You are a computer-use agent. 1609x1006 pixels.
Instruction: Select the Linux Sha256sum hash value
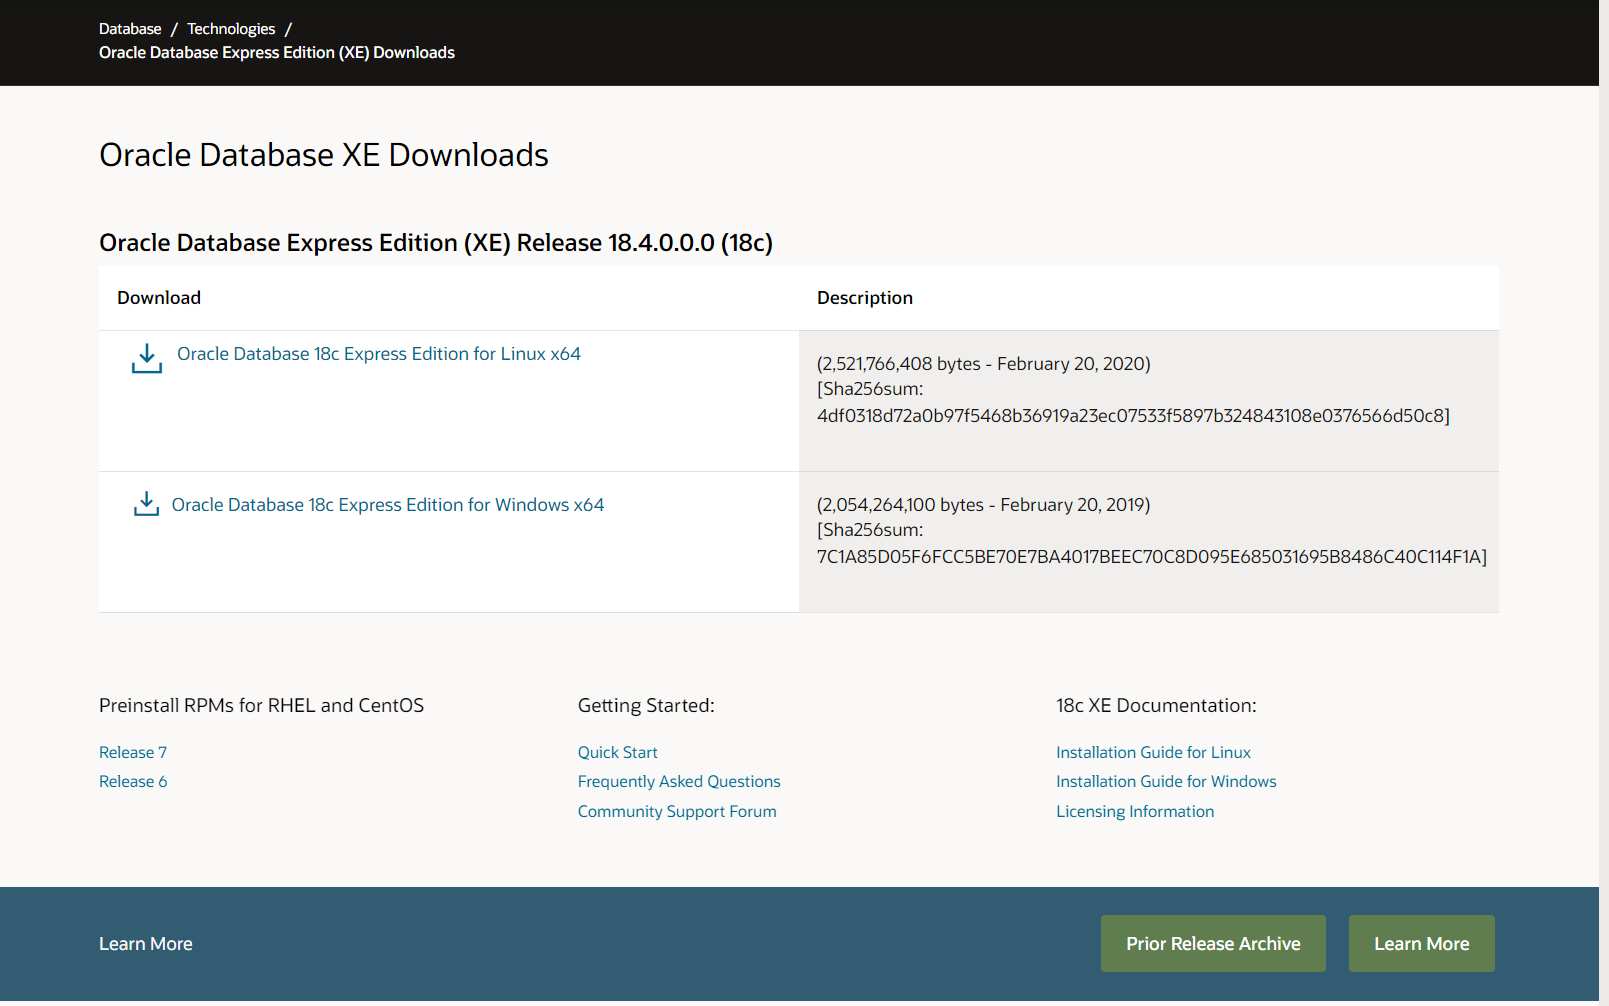pyautogui.click(x=1130, y=416)
